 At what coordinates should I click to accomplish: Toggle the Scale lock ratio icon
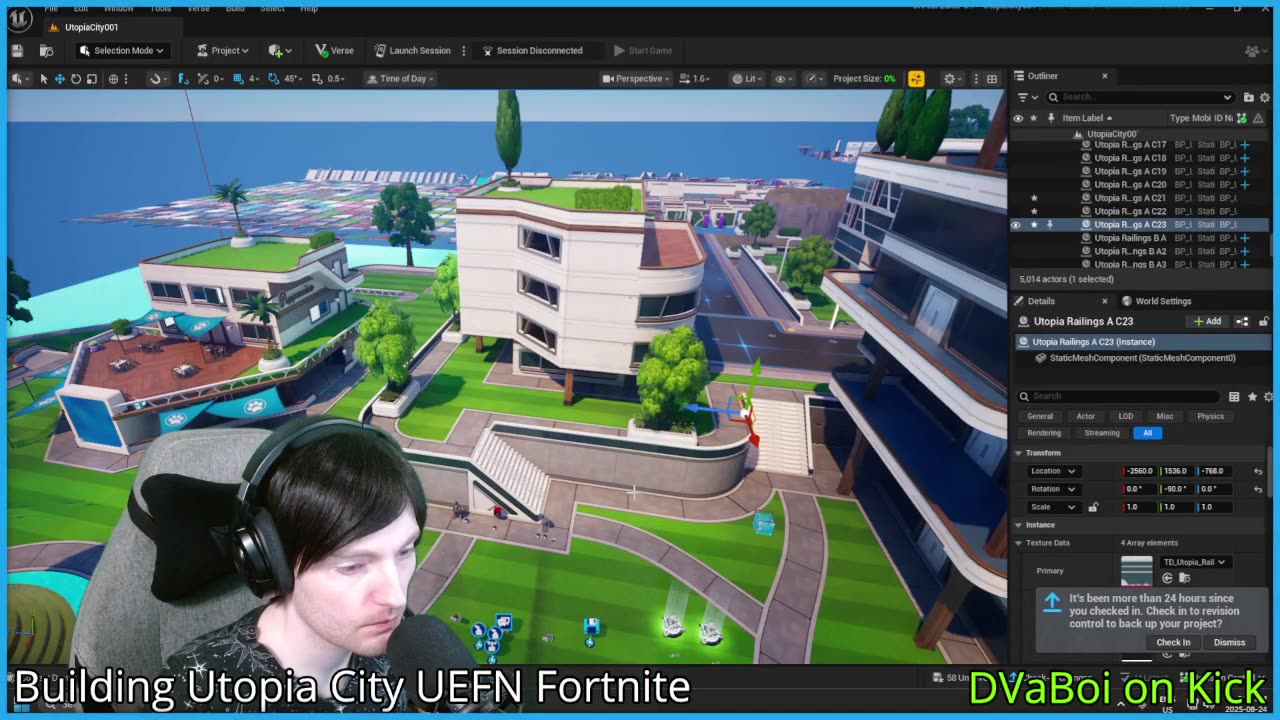click(1092, 507)
